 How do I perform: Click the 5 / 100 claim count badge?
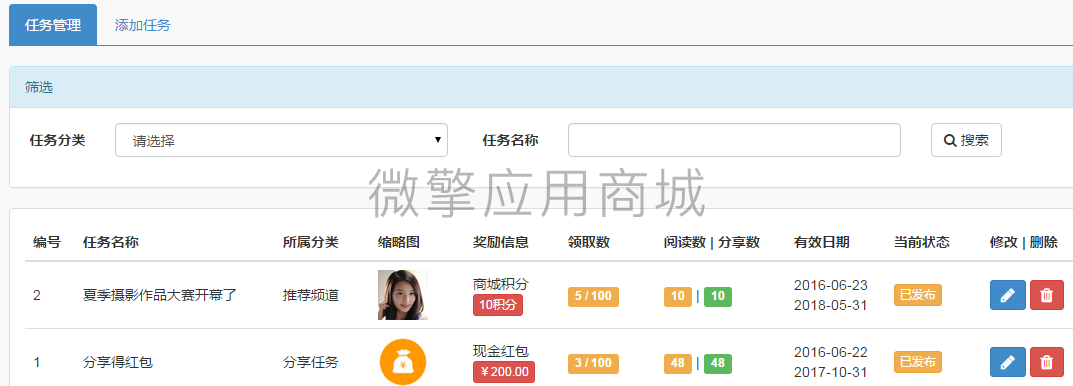(593, 296)
